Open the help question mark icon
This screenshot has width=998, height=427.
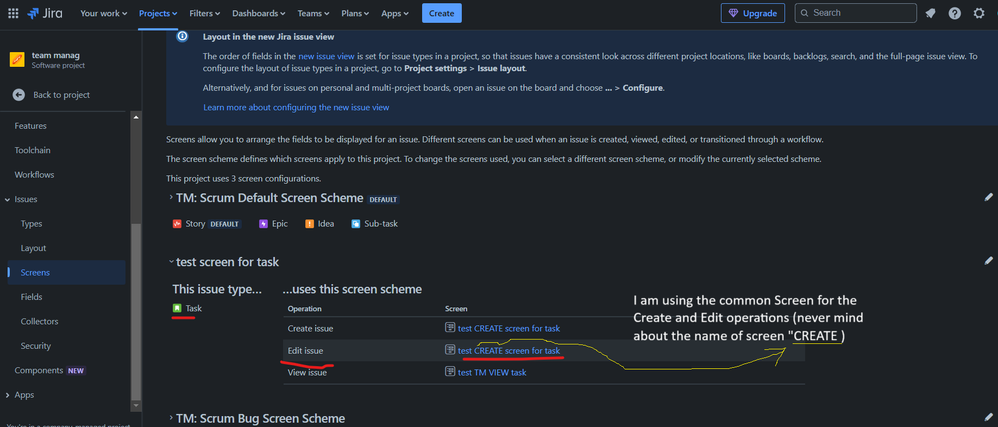tap(954, 13)
